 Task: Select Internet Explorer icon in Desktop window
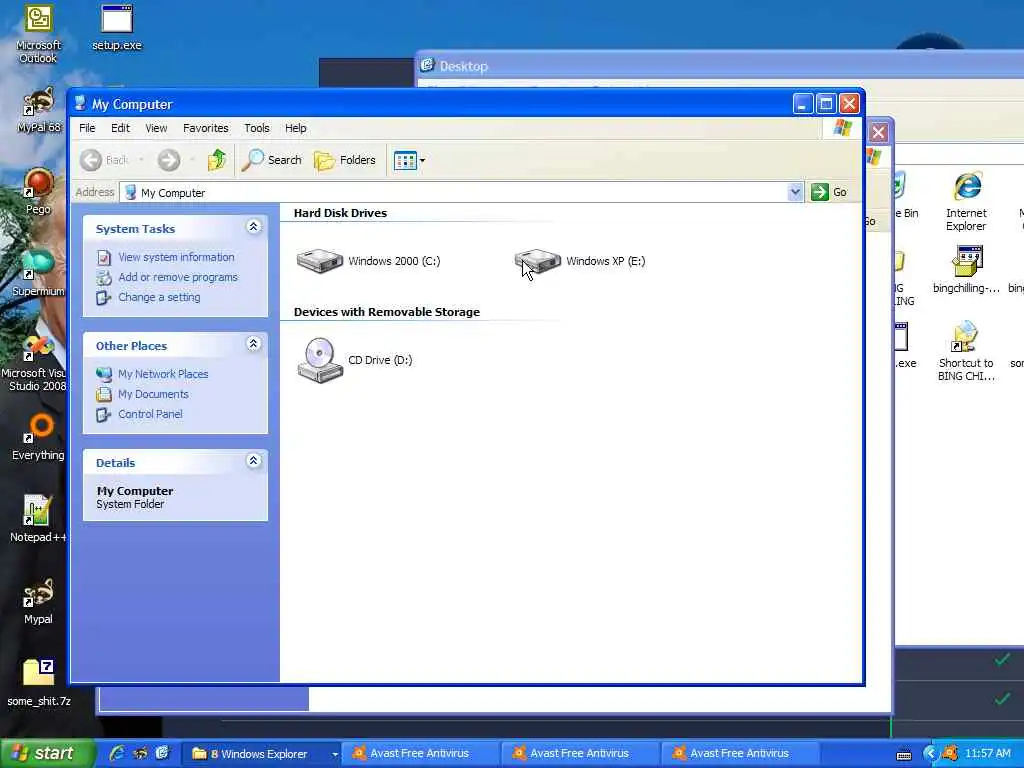(x=967, y=202)
